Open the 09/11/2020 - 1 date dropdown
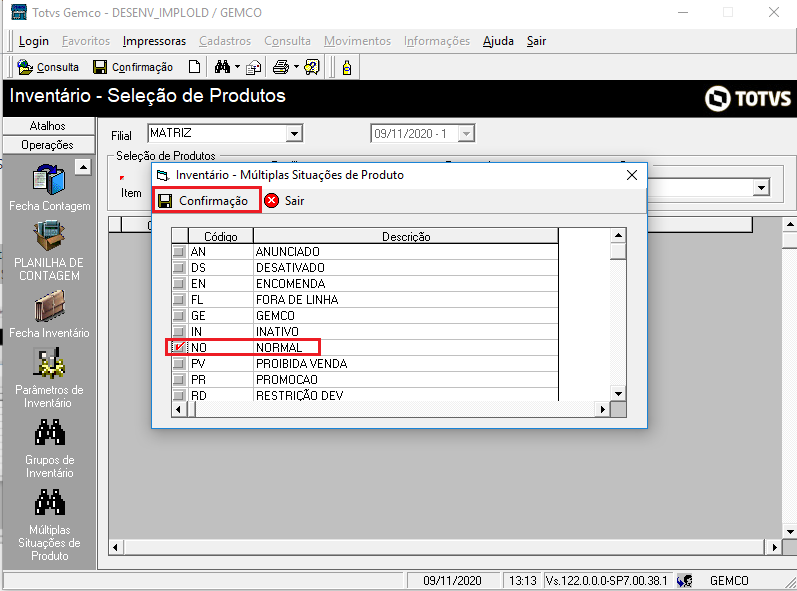Image resolution: width=797 pixels, height=591 pixels. (x=466, y=134)
